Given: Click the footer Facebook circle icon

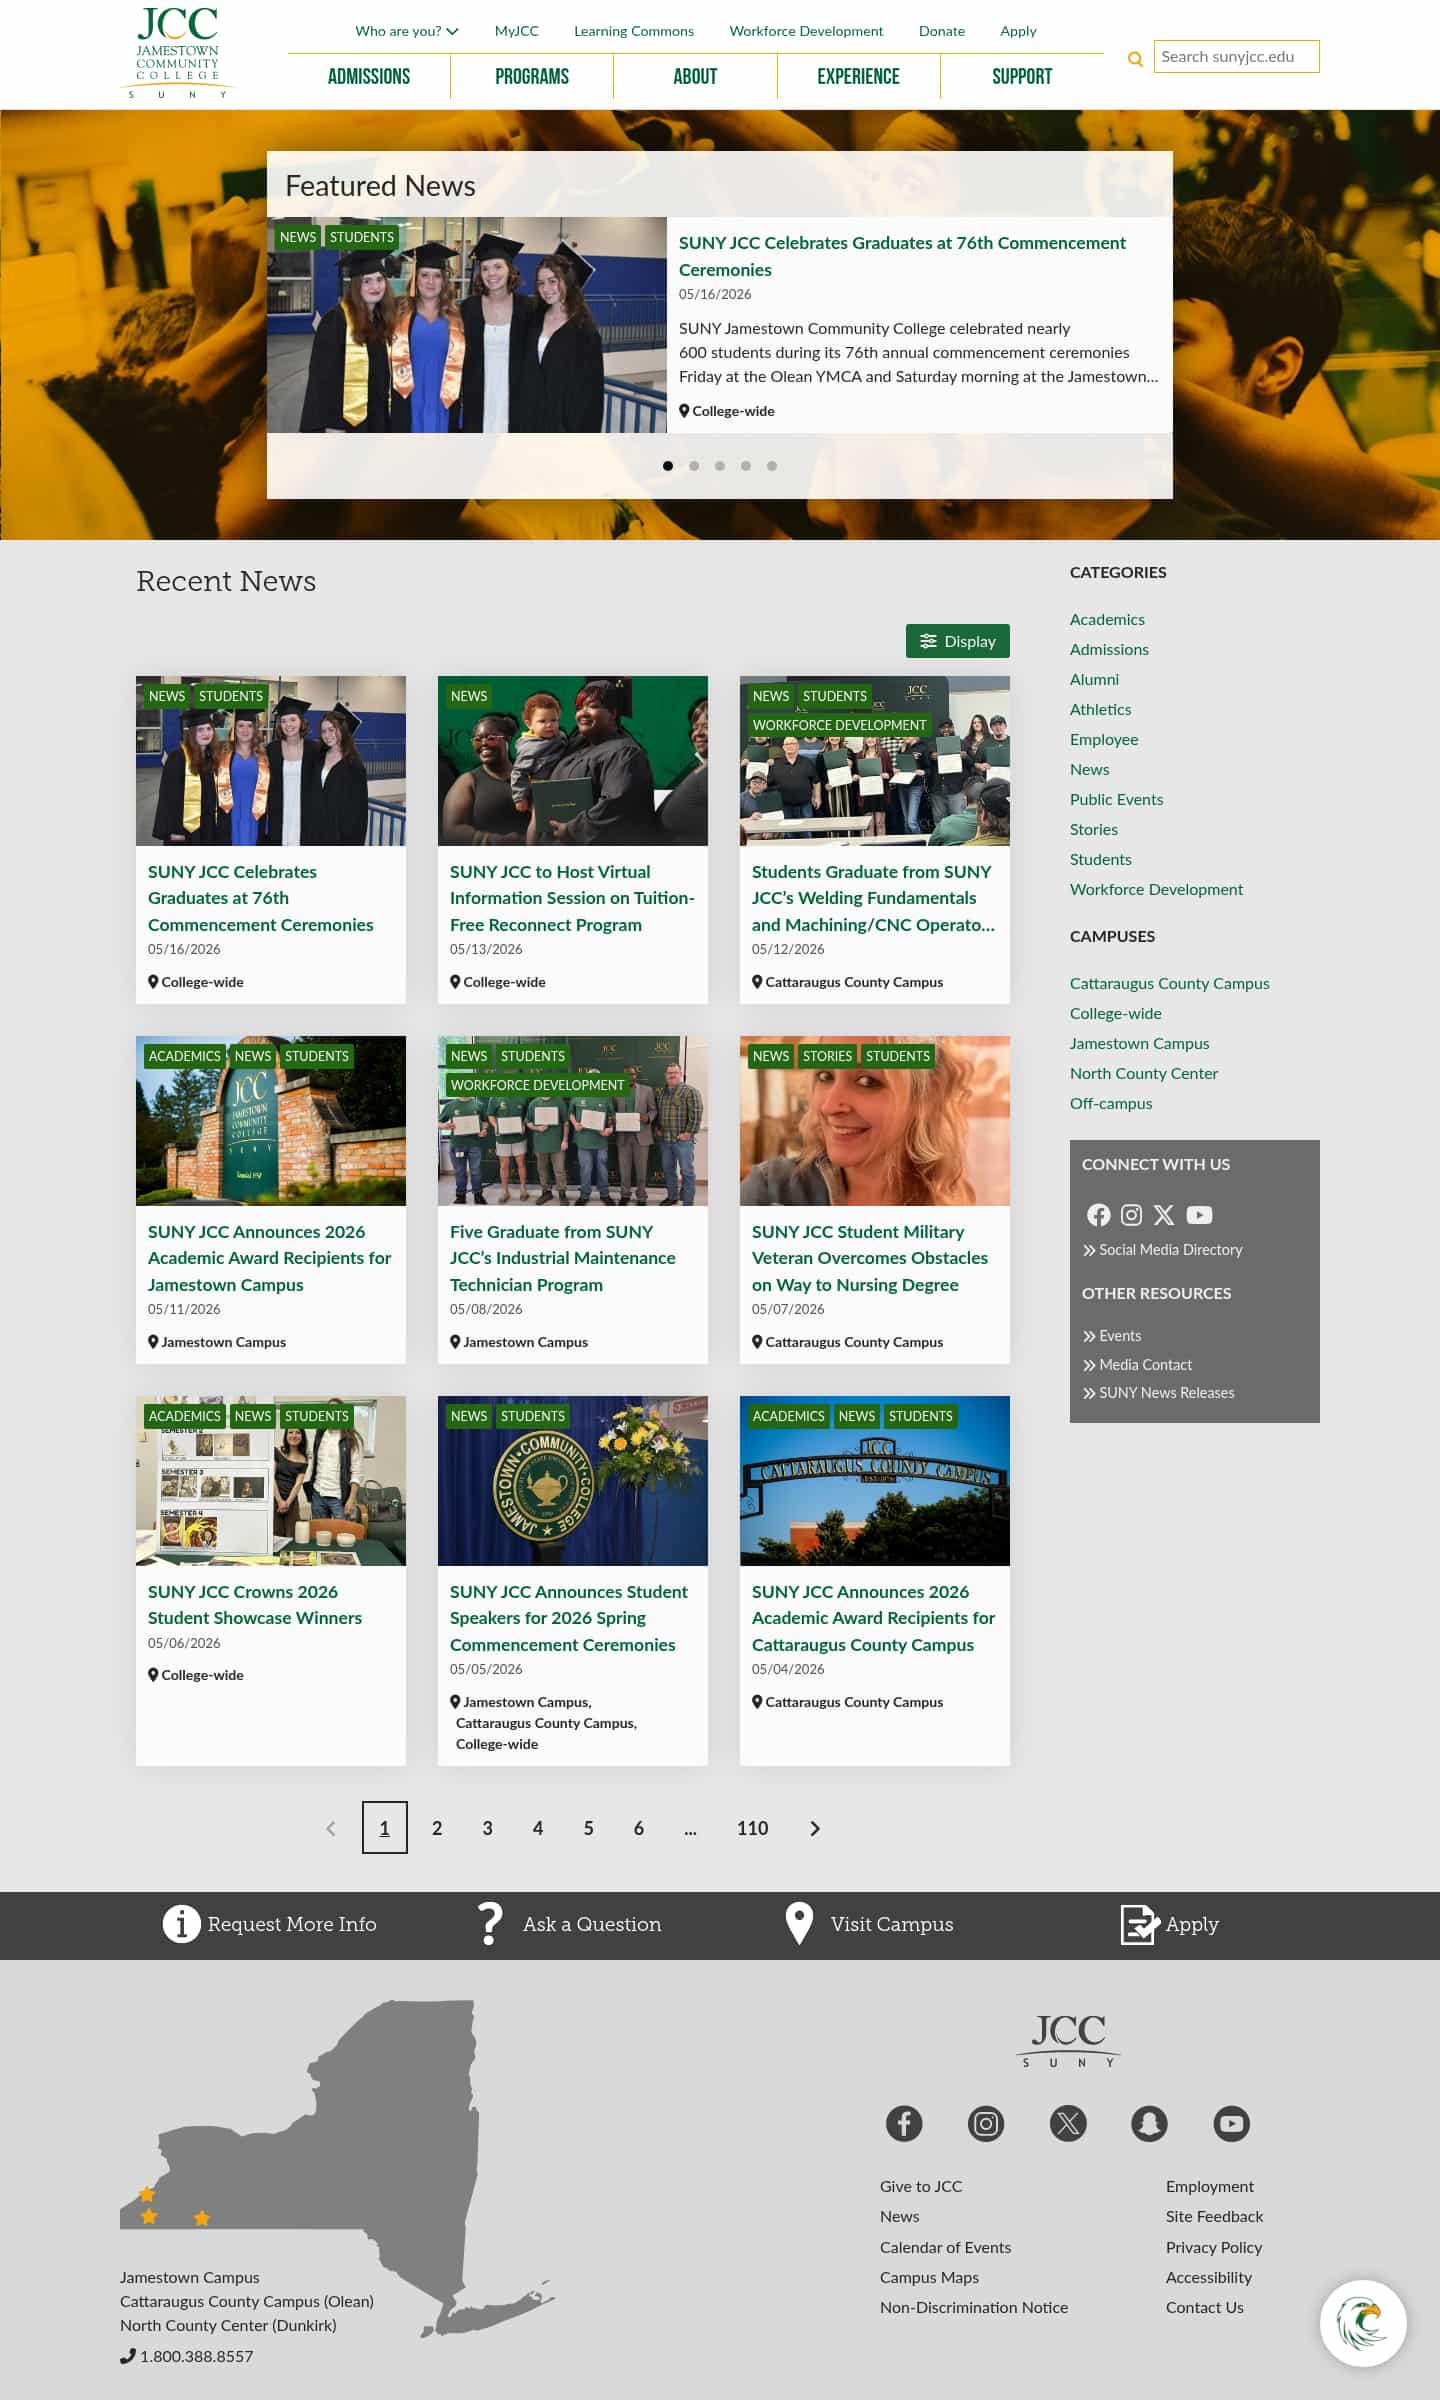Looking at the screenshot, I should click(x=904, y=2123).
